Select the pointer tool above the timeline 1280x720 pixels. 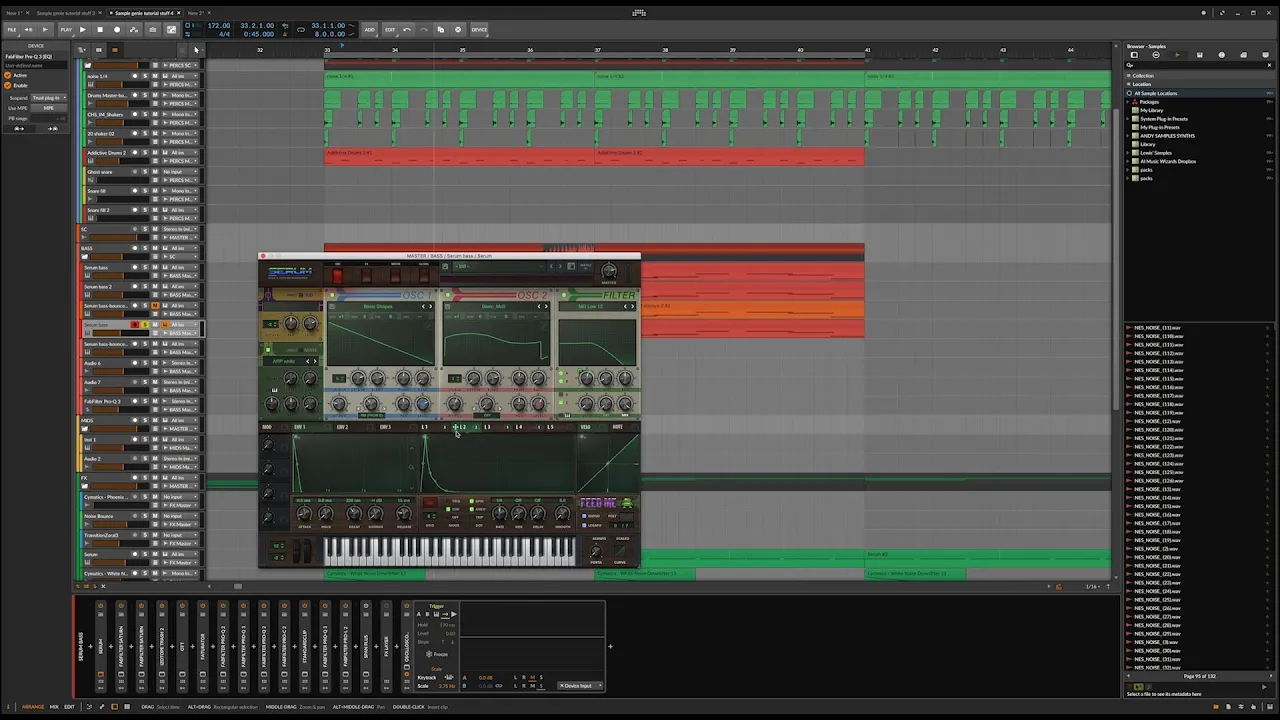point(196,50)
